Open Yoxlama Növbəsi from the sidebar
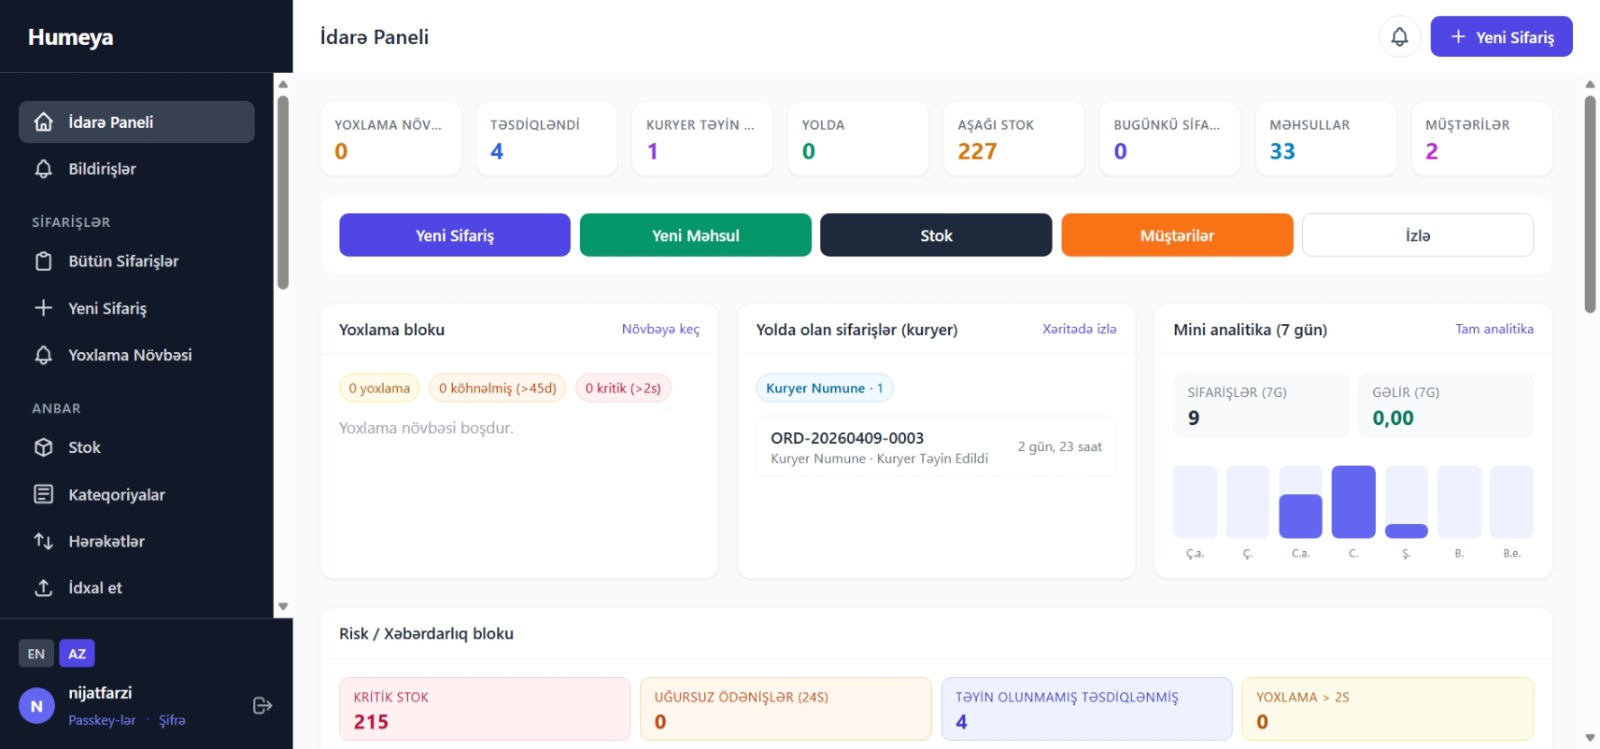Viewport: 1600px width, 749px height. pyautogui.click(x=136, y=355)
